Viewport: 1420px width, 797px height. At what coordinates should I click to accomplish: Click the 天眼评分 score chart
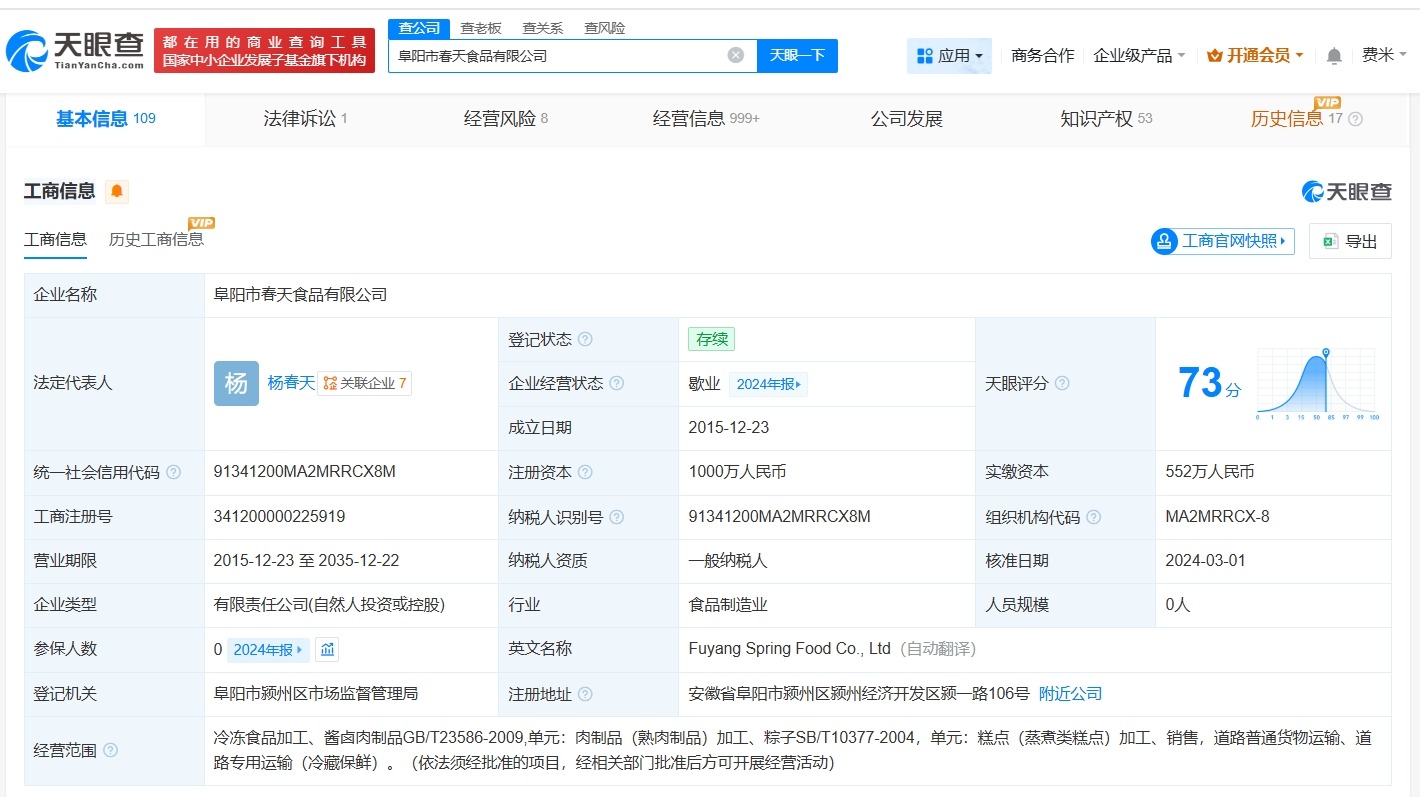1316,383
